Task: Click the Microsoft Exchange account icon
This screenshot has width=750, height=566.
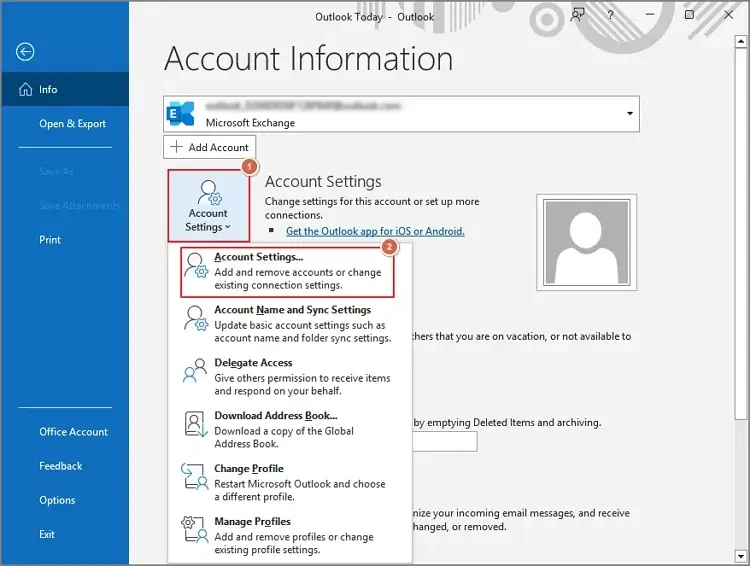Action: pyautogui.click(x=180, y=114)
